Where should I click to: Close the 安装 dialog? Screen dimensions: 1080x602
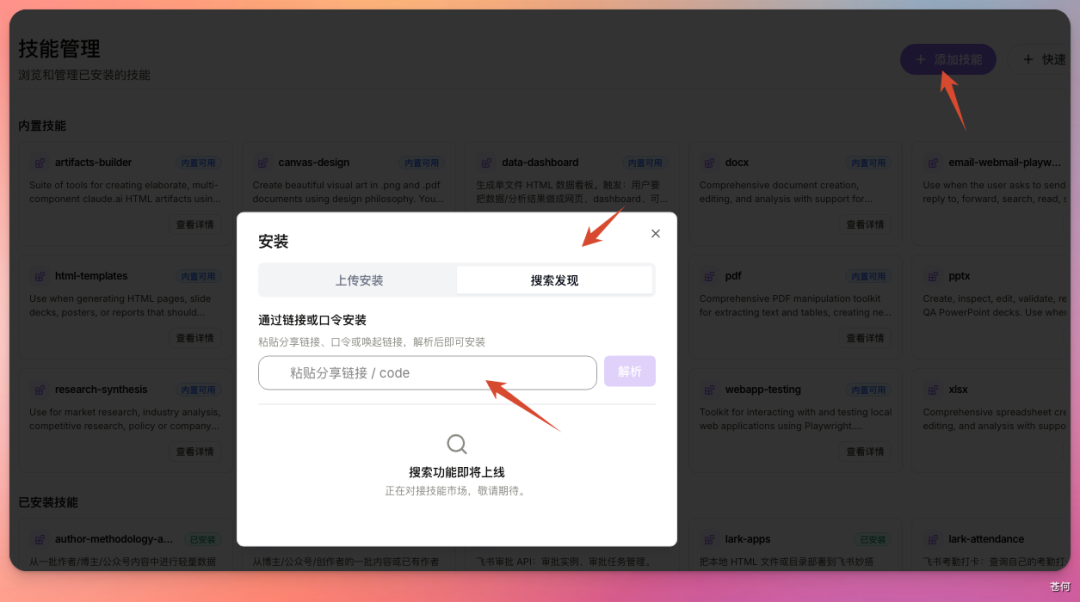[x=655, y=233]
